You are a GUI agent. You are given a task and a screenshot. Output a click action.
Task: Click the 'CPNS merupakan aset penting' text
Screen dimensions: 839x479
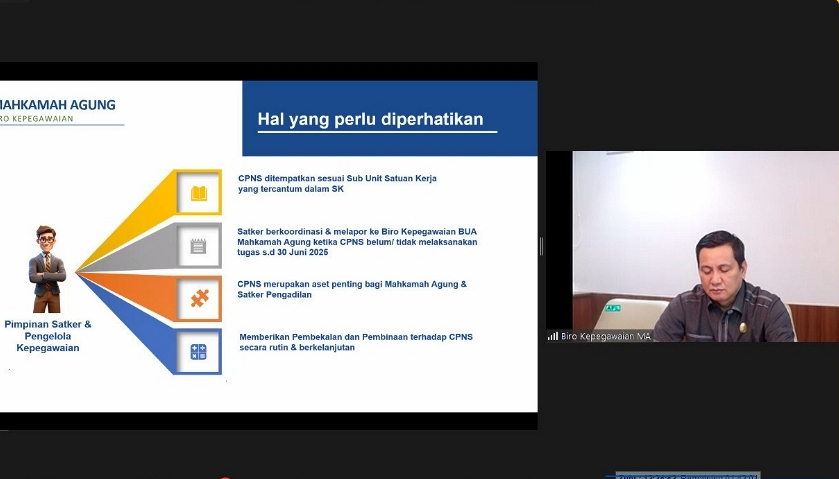[x=352, y=289]
